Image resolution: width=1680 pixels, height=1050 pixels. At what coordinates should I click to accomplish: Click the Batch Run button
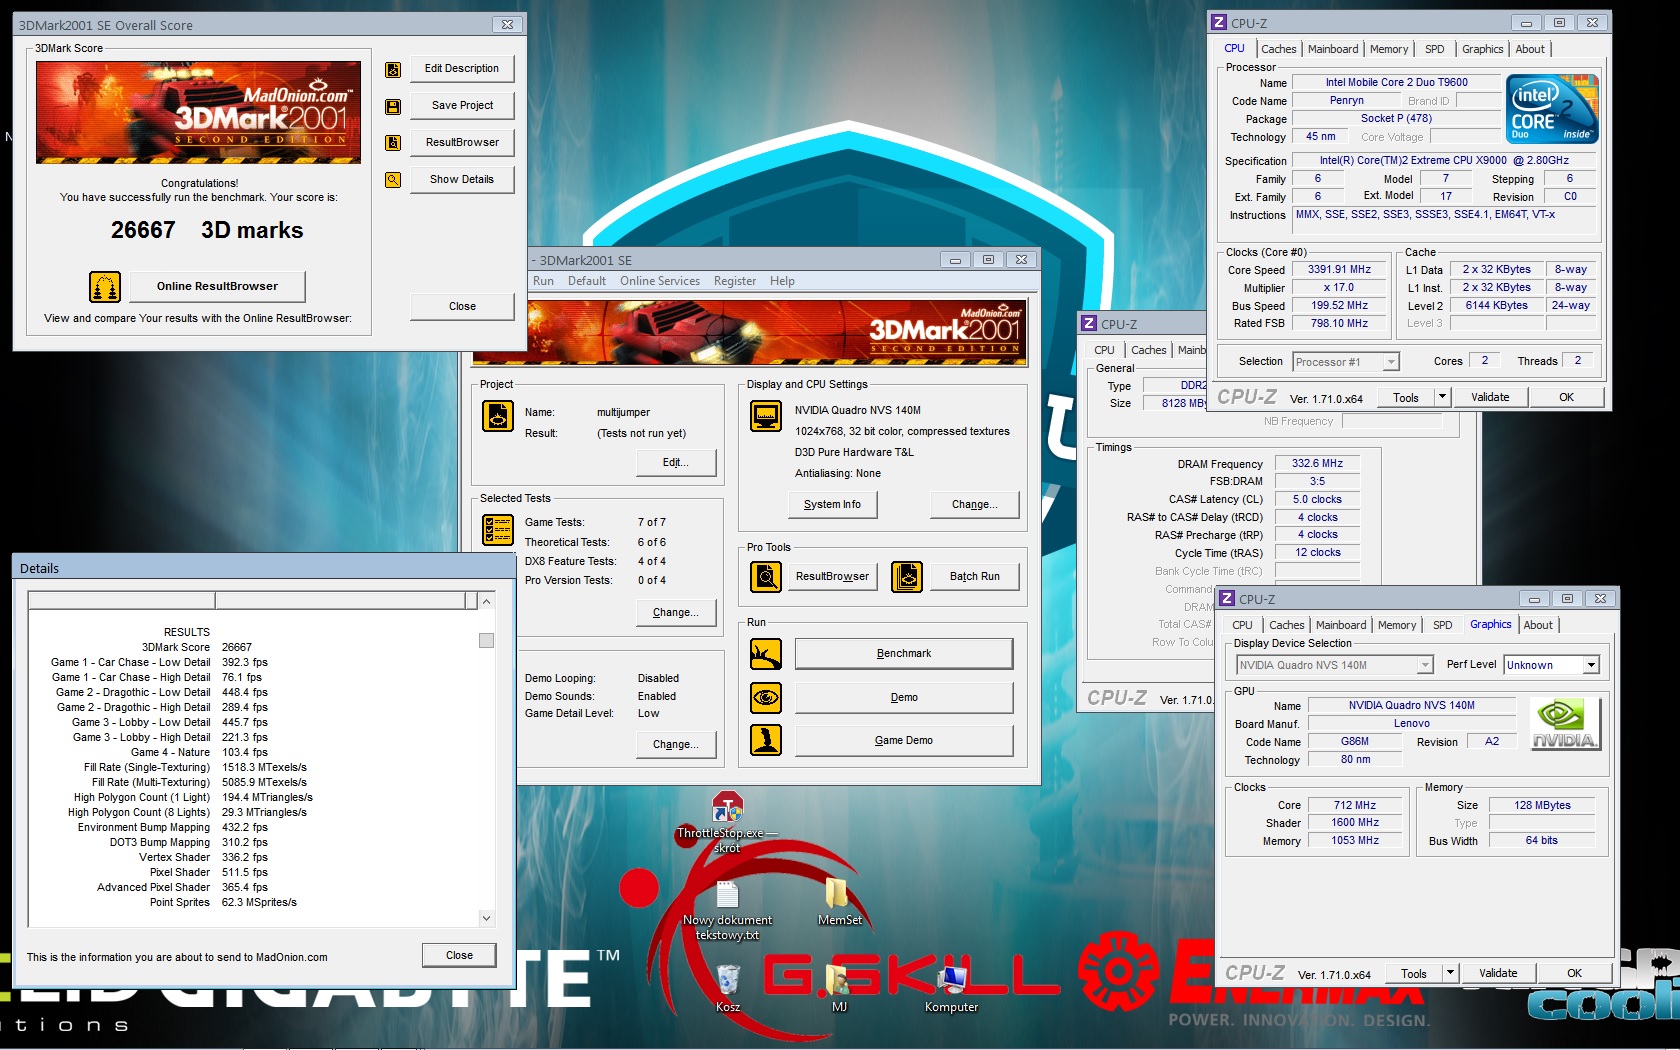click(x=975, y=577)
